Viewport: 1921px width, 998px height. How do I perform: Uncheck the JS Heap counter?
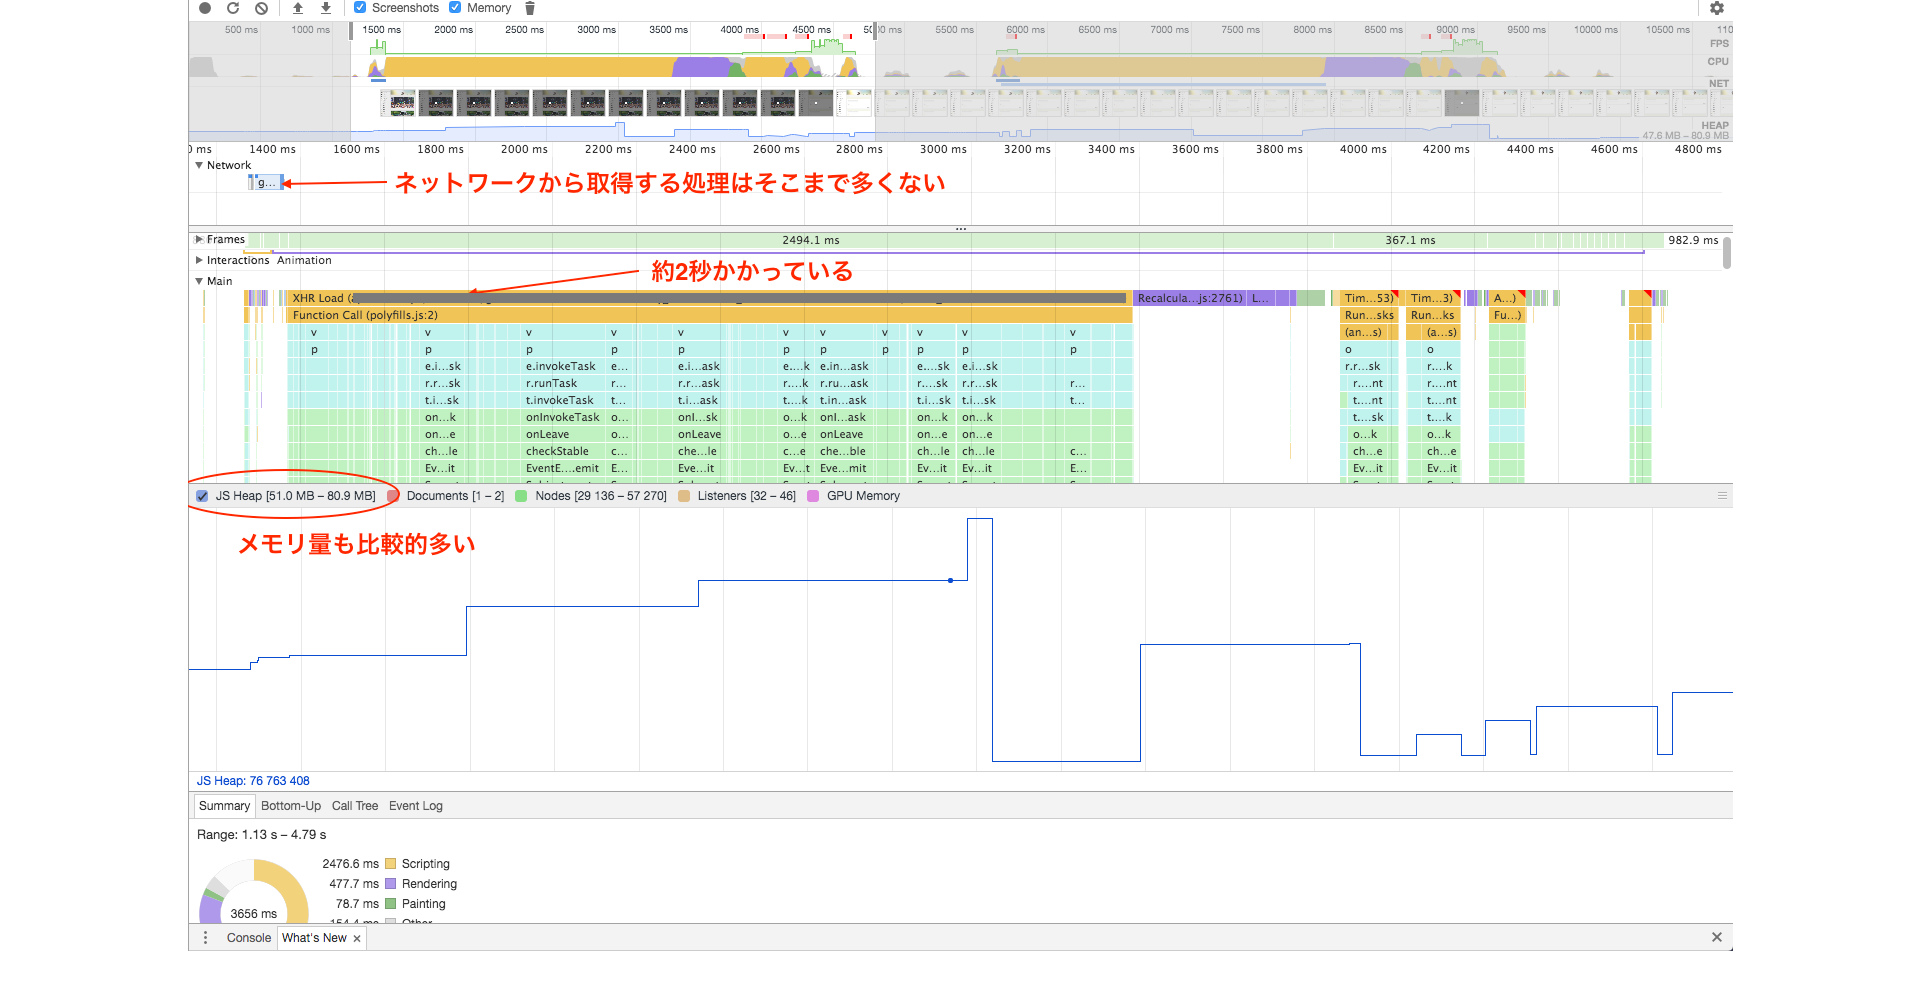(202, 496)
